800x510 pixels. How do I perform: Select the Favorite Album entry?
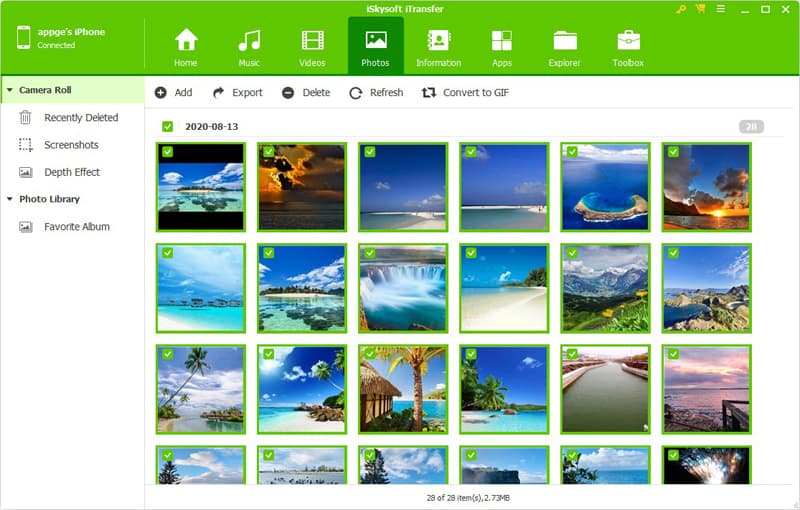[73, 226]
